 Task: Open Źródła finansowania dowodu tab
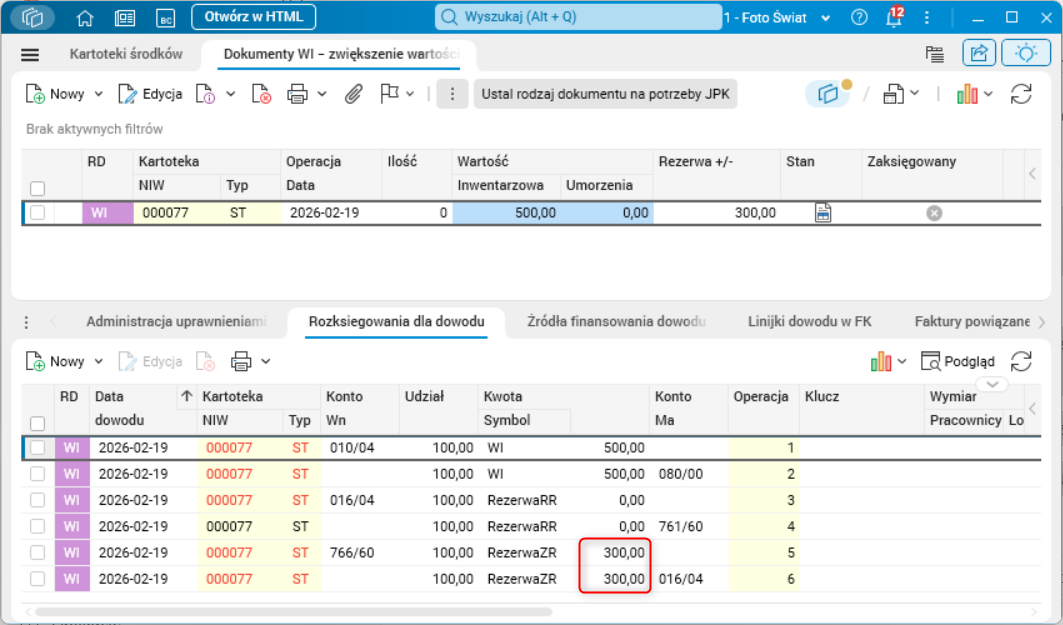(x=616, y=322)
